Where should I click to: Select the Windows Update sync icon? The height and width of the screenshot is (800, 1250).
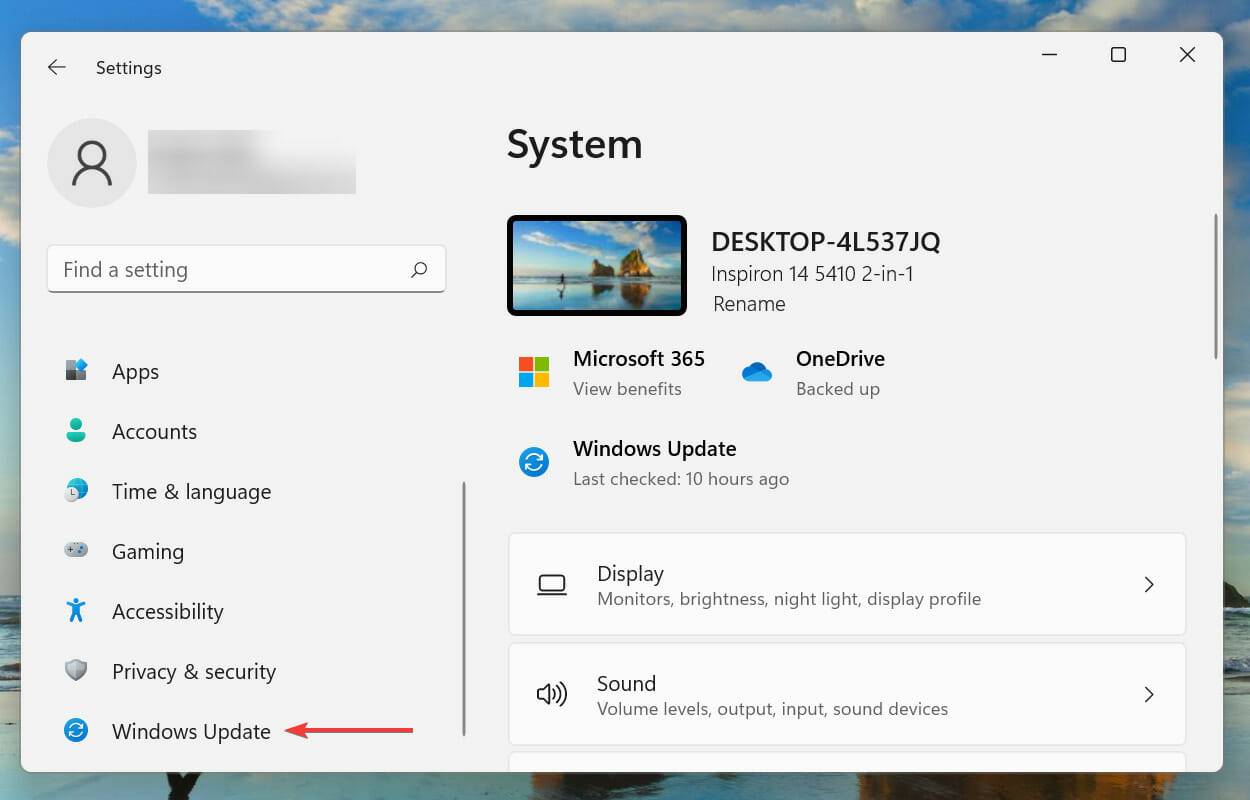tap(76, 731)
